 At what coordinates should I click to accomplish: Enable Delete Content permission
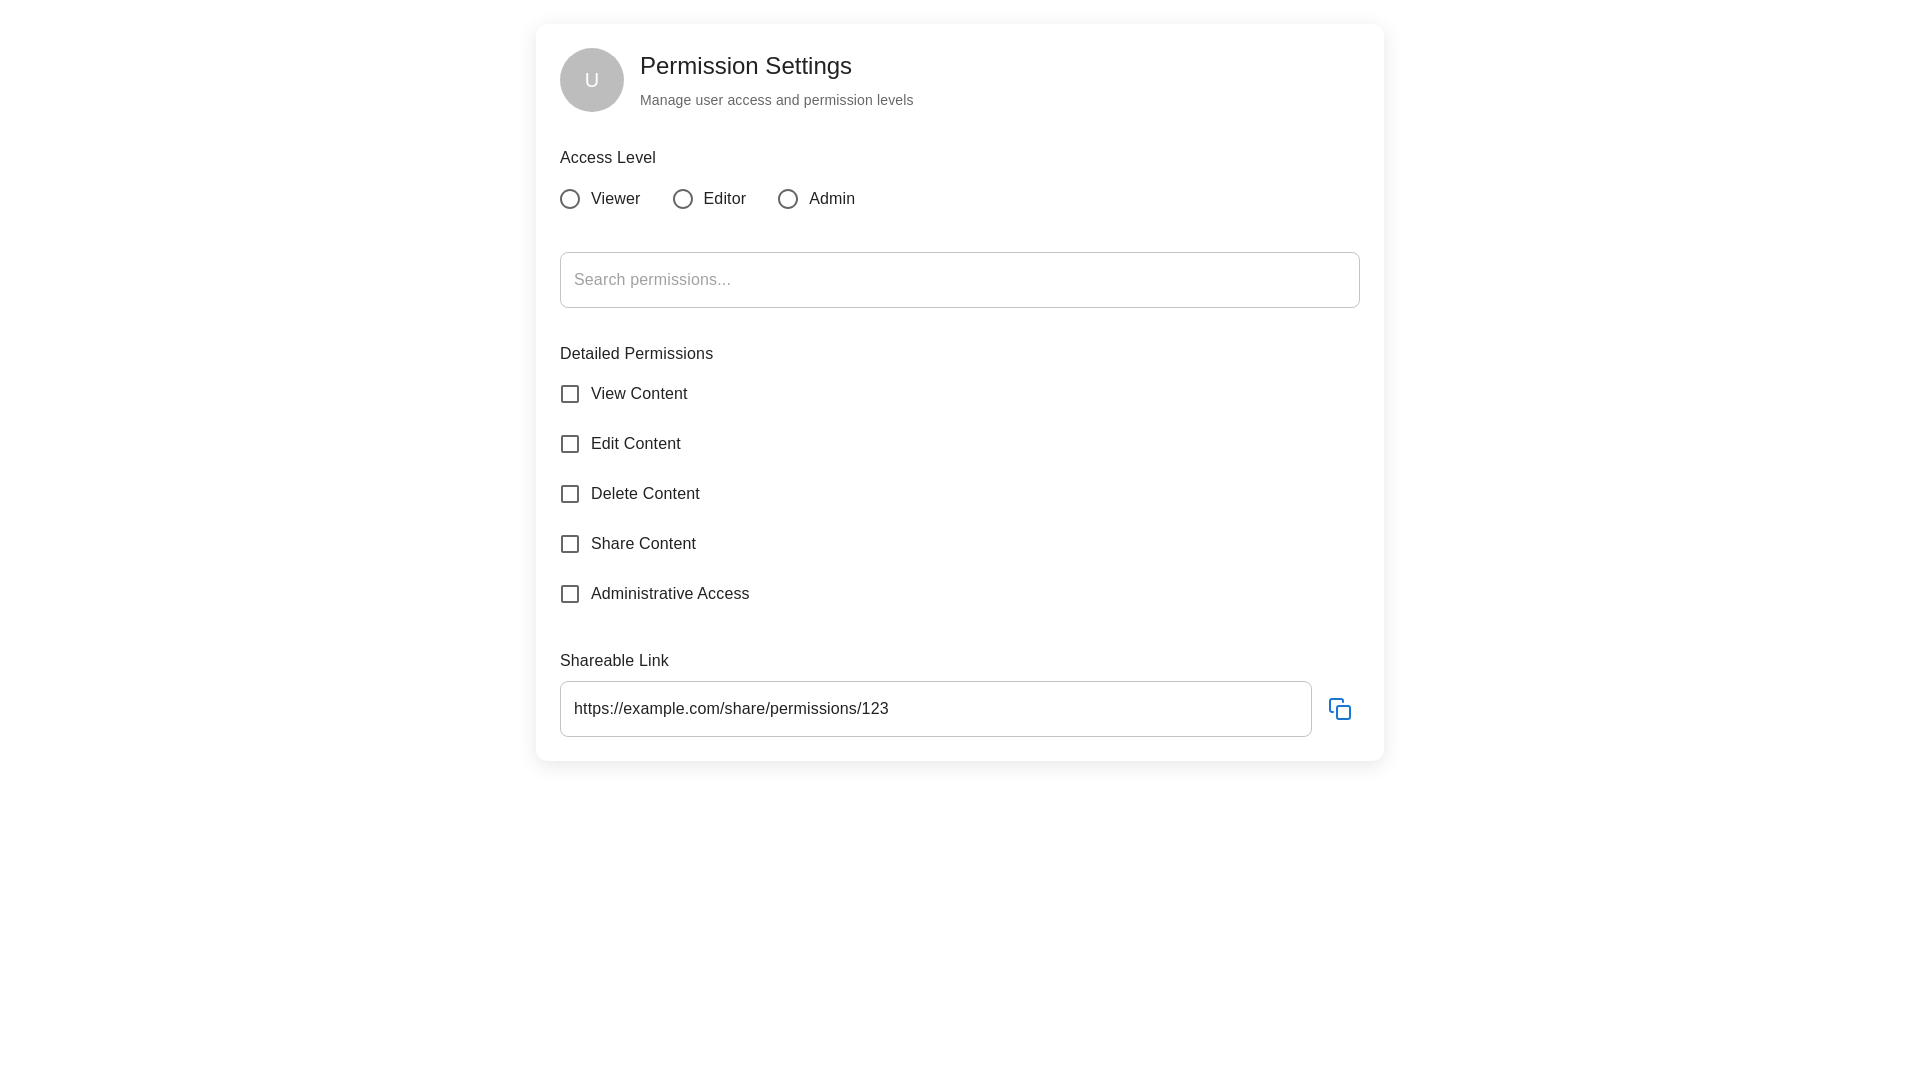(570, 493)
